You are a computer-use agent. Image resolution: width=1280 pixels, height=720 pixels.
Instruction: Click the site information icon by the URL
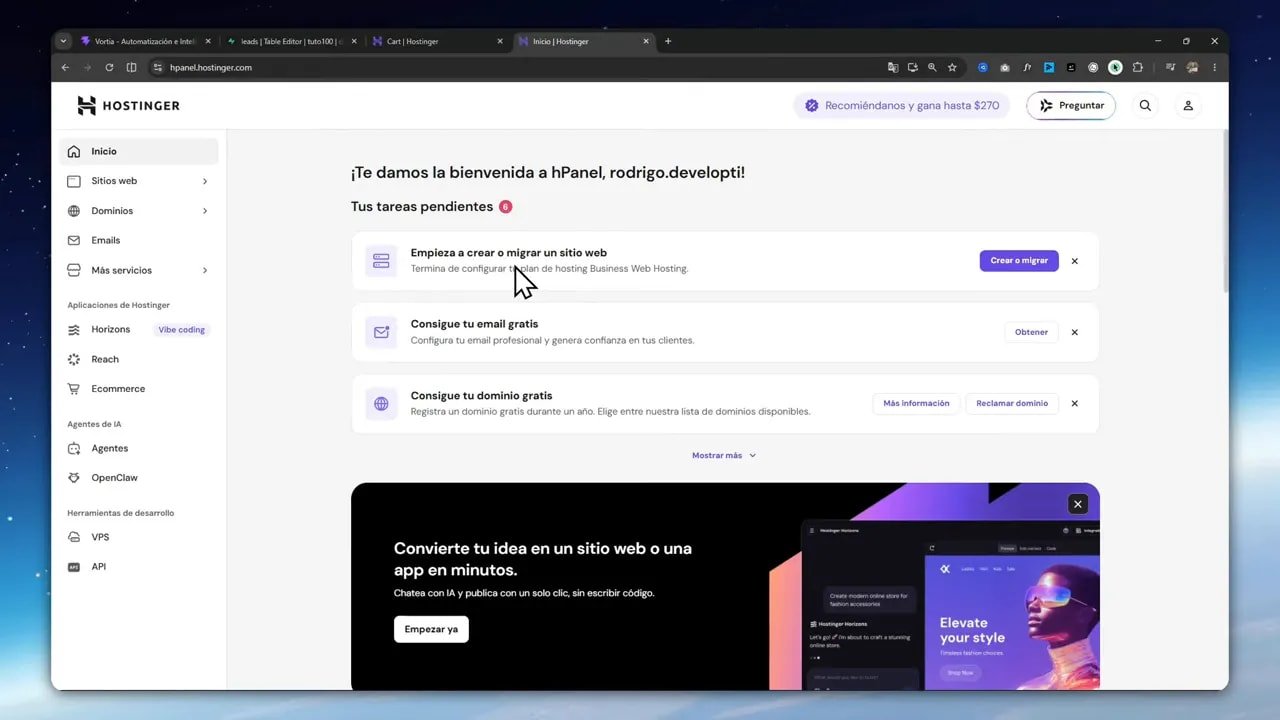click(157, 67)
